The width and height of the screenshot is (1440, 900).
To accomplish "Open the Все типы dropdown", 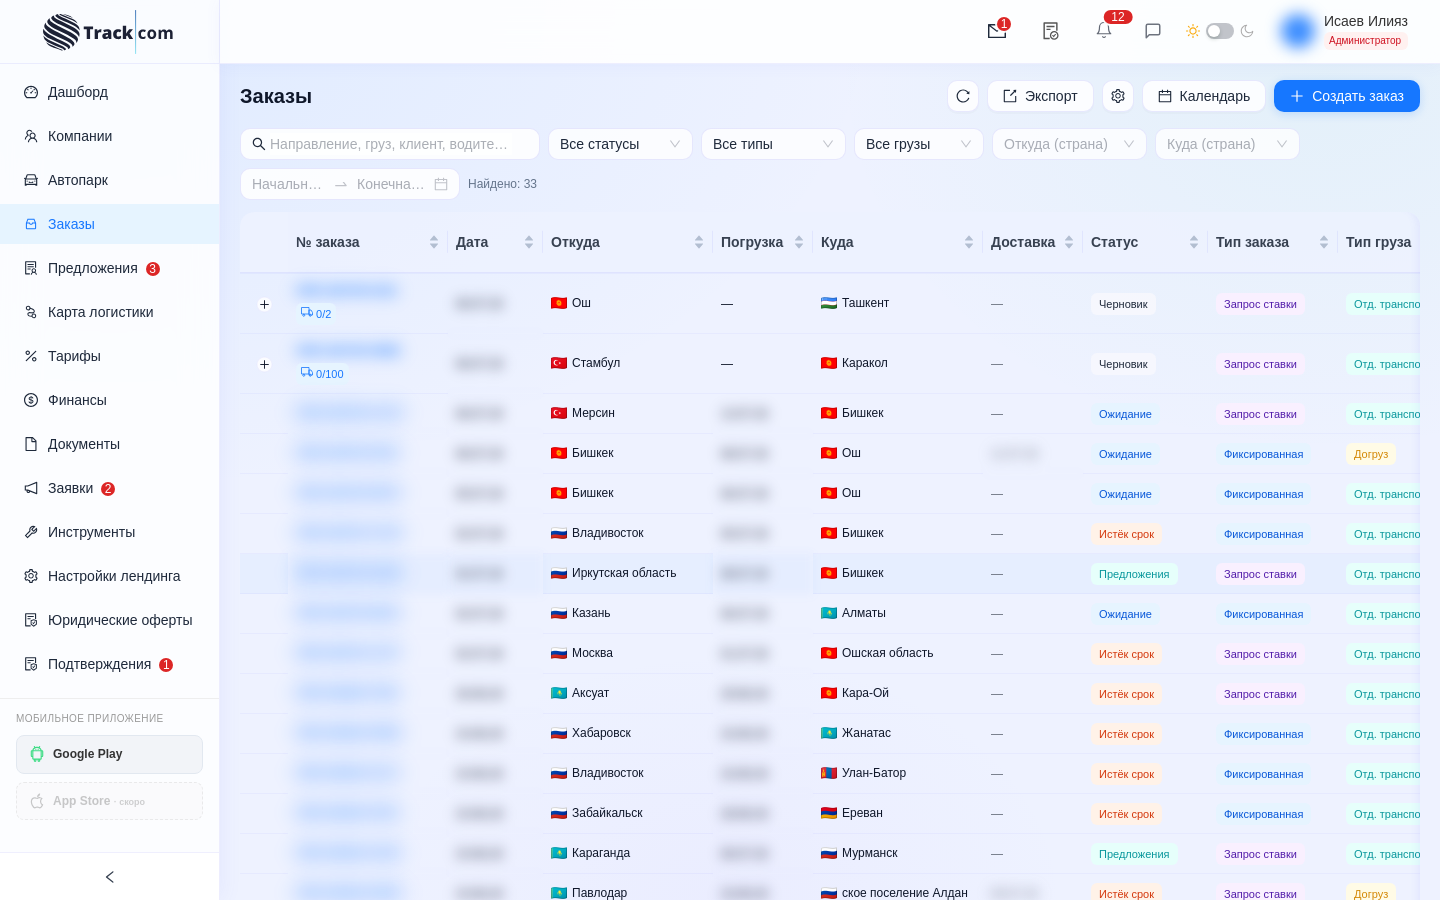I will pos(773,144).
